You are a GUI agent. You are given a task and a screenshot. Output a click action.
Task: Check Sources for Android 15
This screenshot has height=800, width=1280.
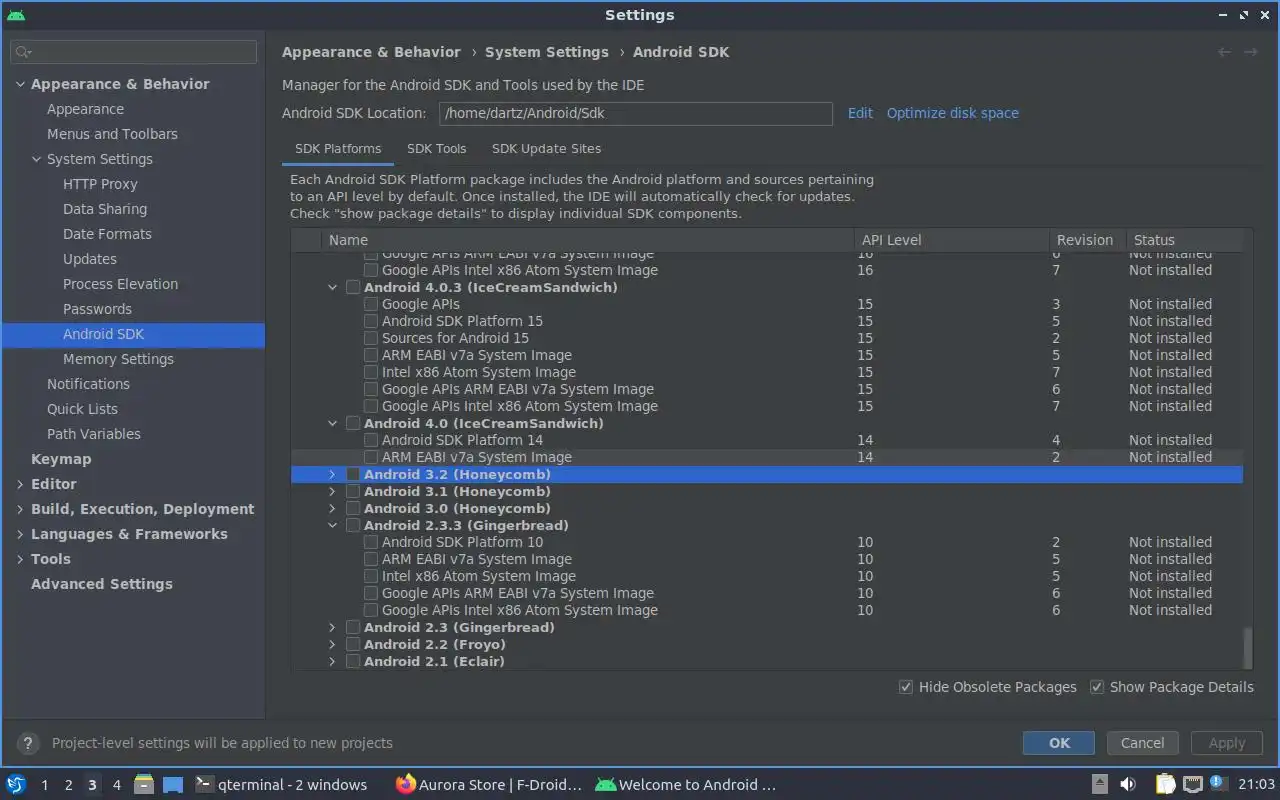[x=371, y=338]
